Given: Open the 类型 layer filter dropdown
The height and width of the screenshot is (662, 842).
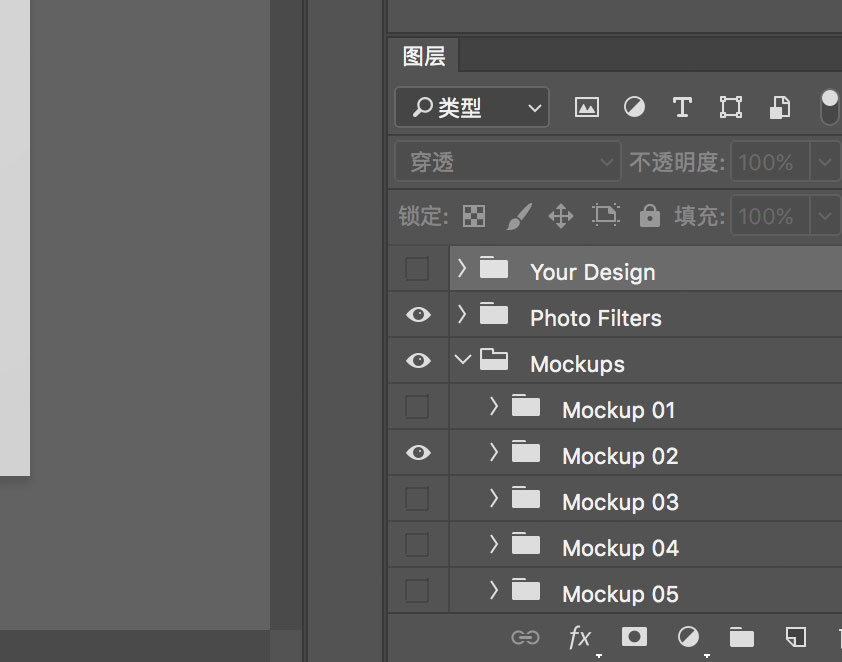Looking at the screenshot, I should pos(471,107).
